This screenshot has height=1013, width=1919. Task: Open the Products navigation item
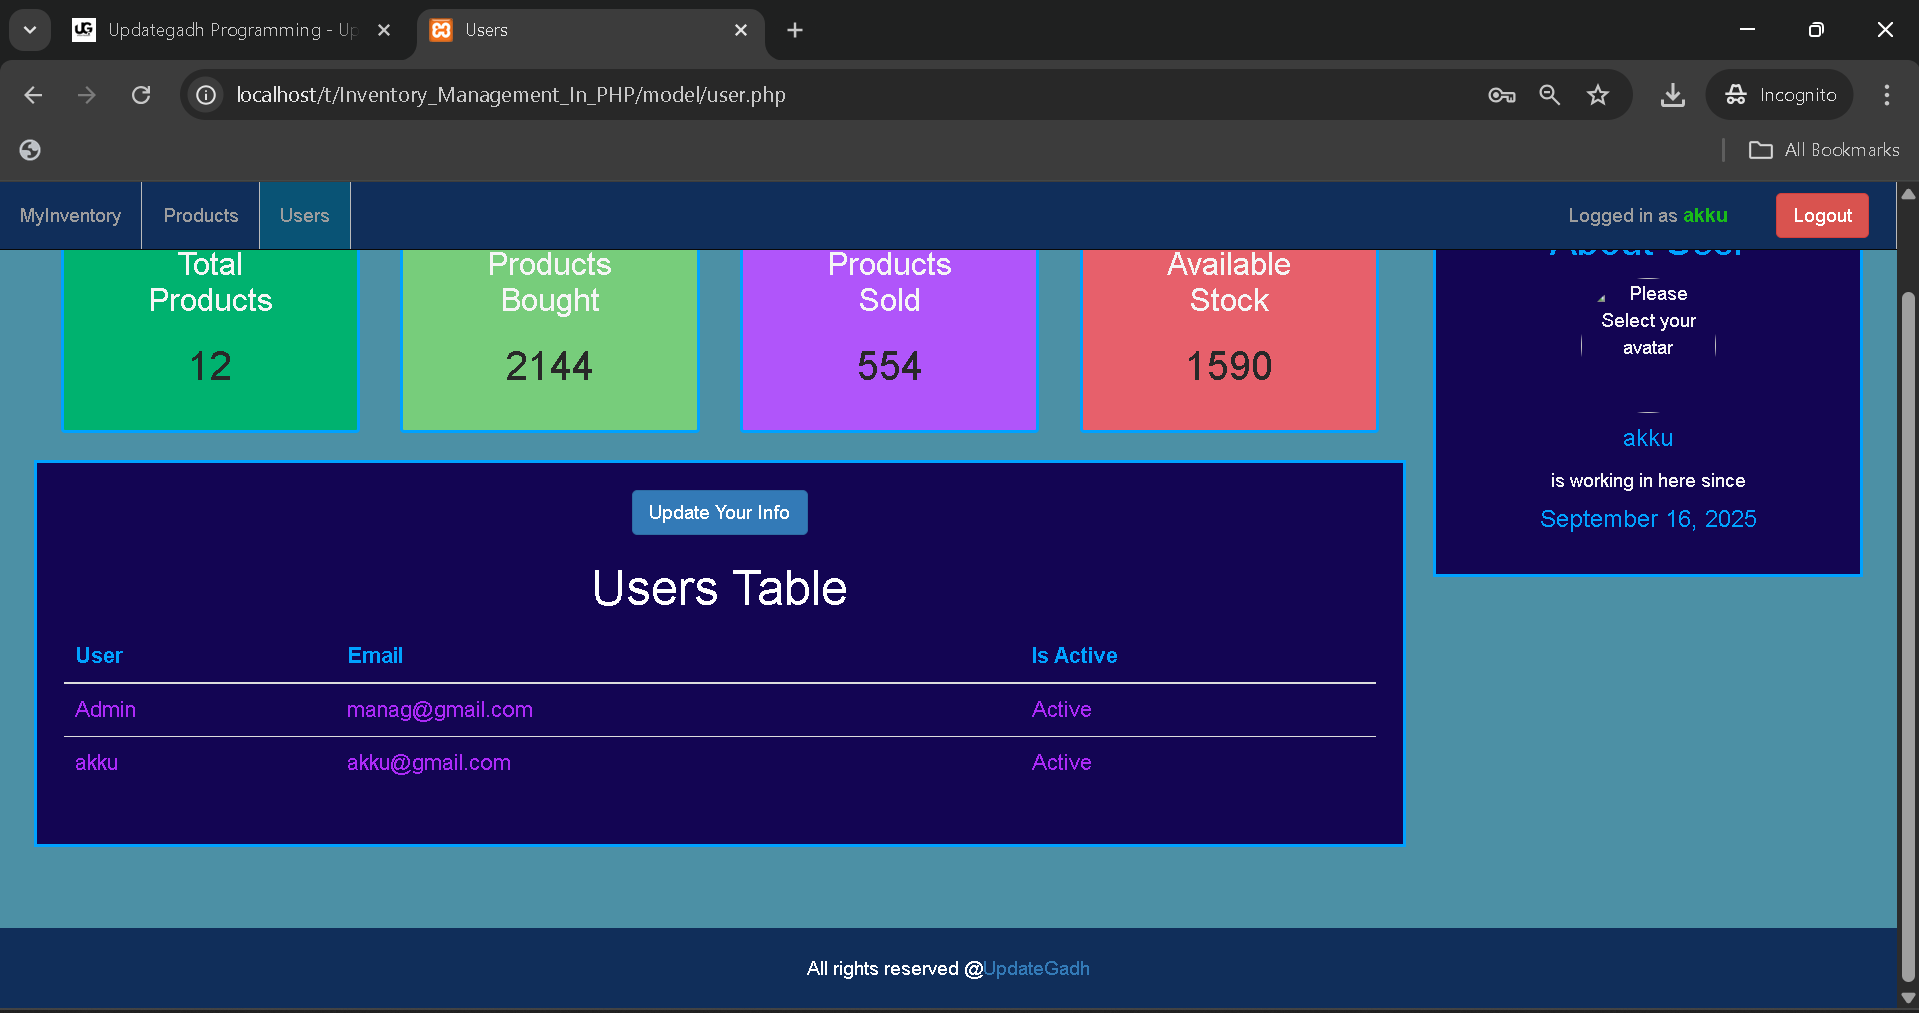coord(201,216)
